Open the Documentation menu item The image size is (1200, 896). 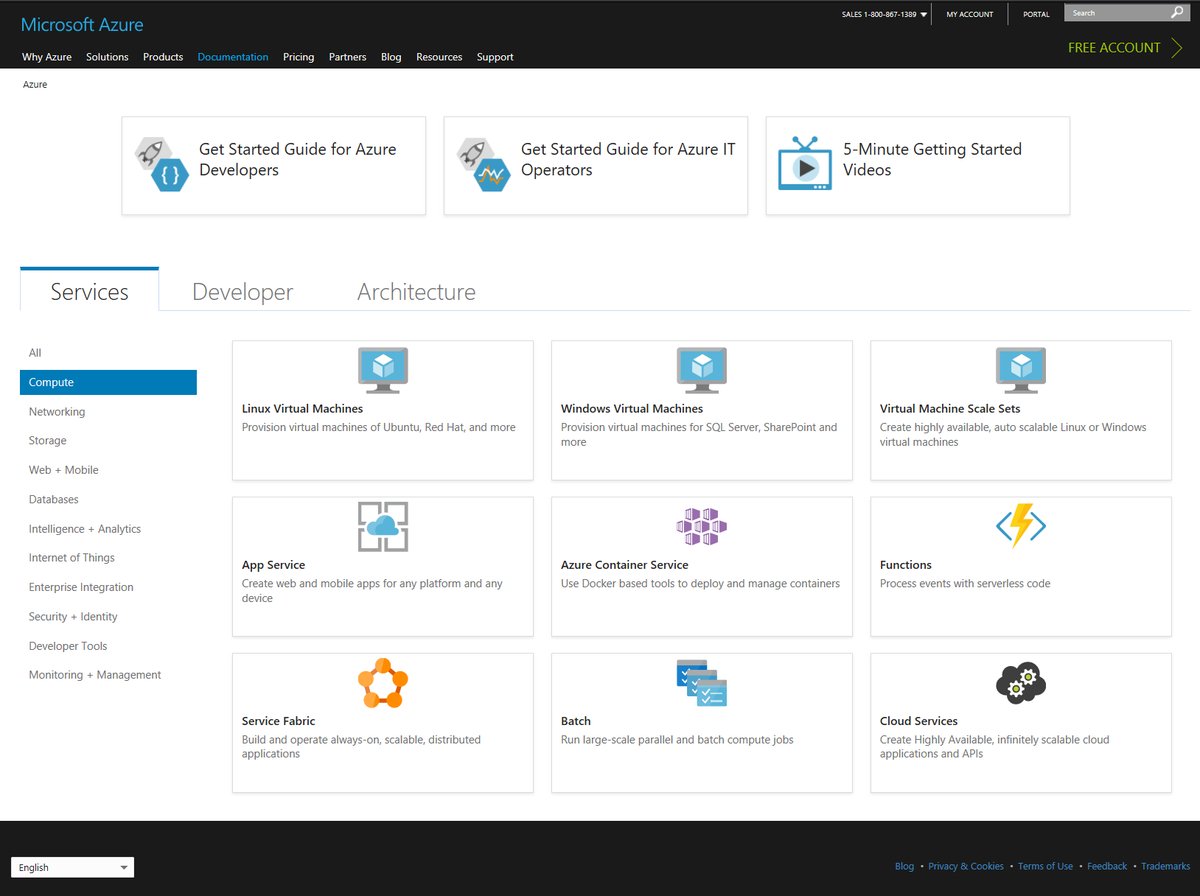click(x=233, y=57)
